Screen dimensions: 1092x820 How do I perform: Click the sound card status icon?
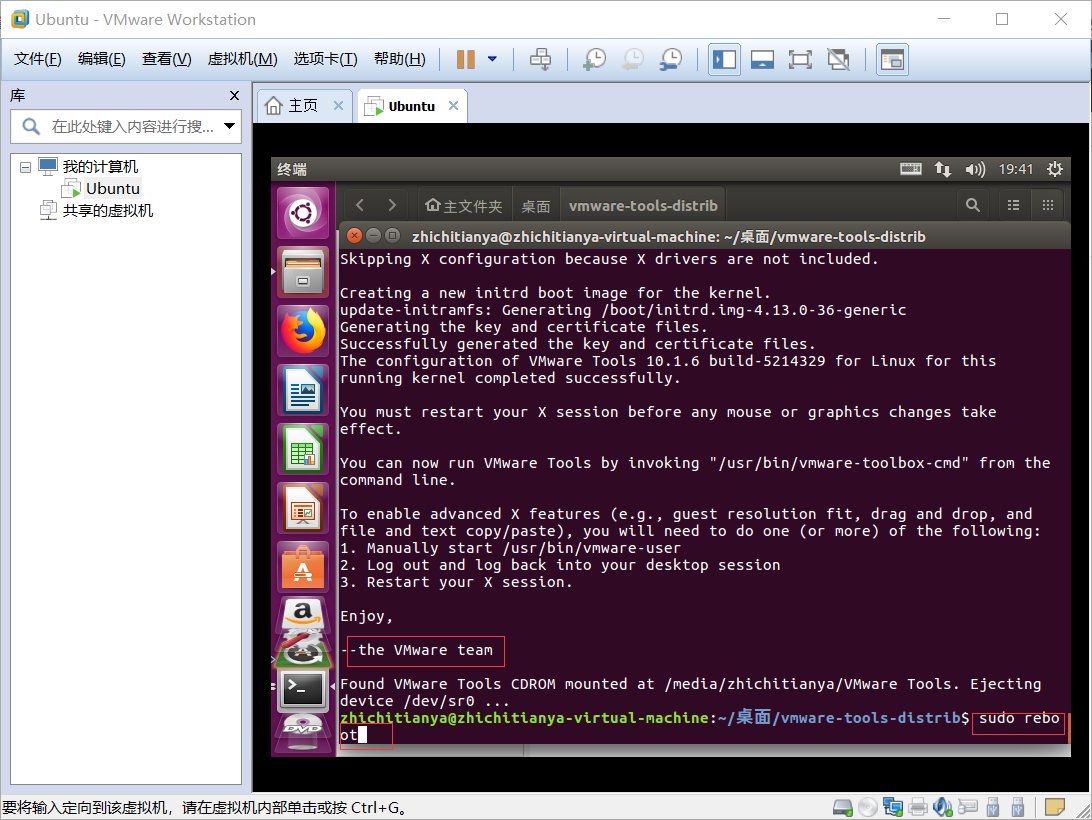(942, 807)
